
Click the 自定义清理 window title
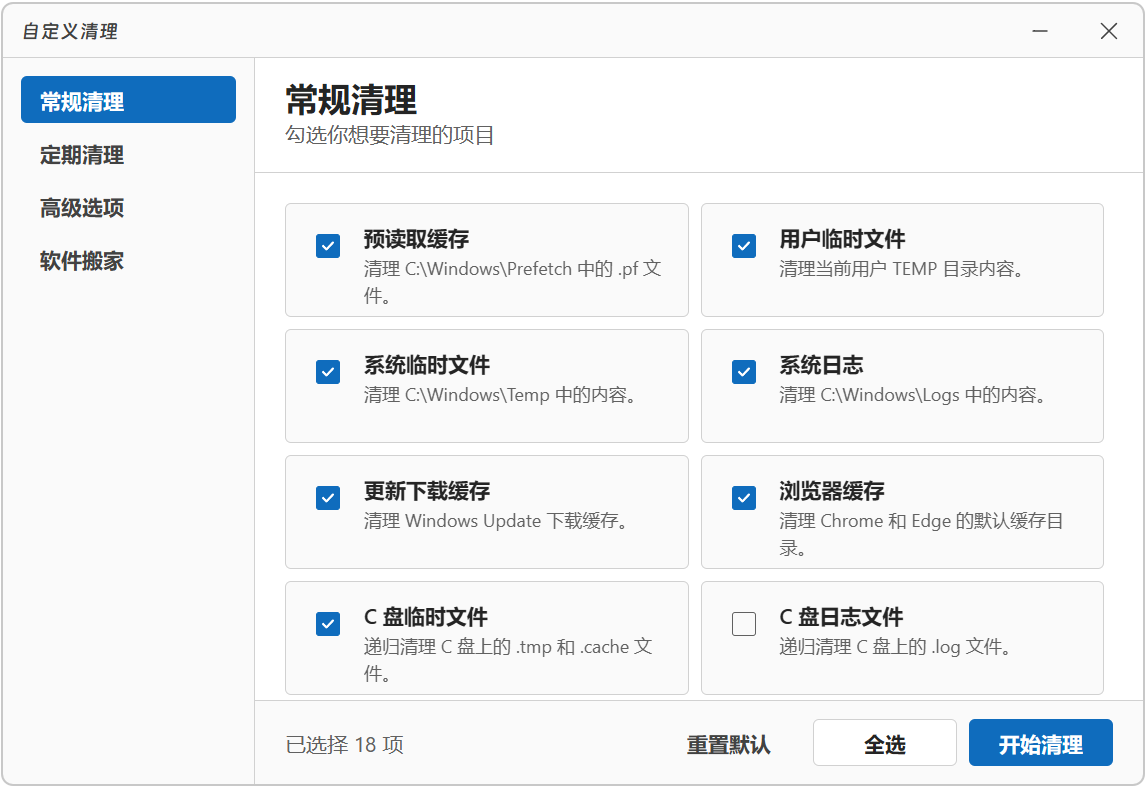[x=70, y=31]
